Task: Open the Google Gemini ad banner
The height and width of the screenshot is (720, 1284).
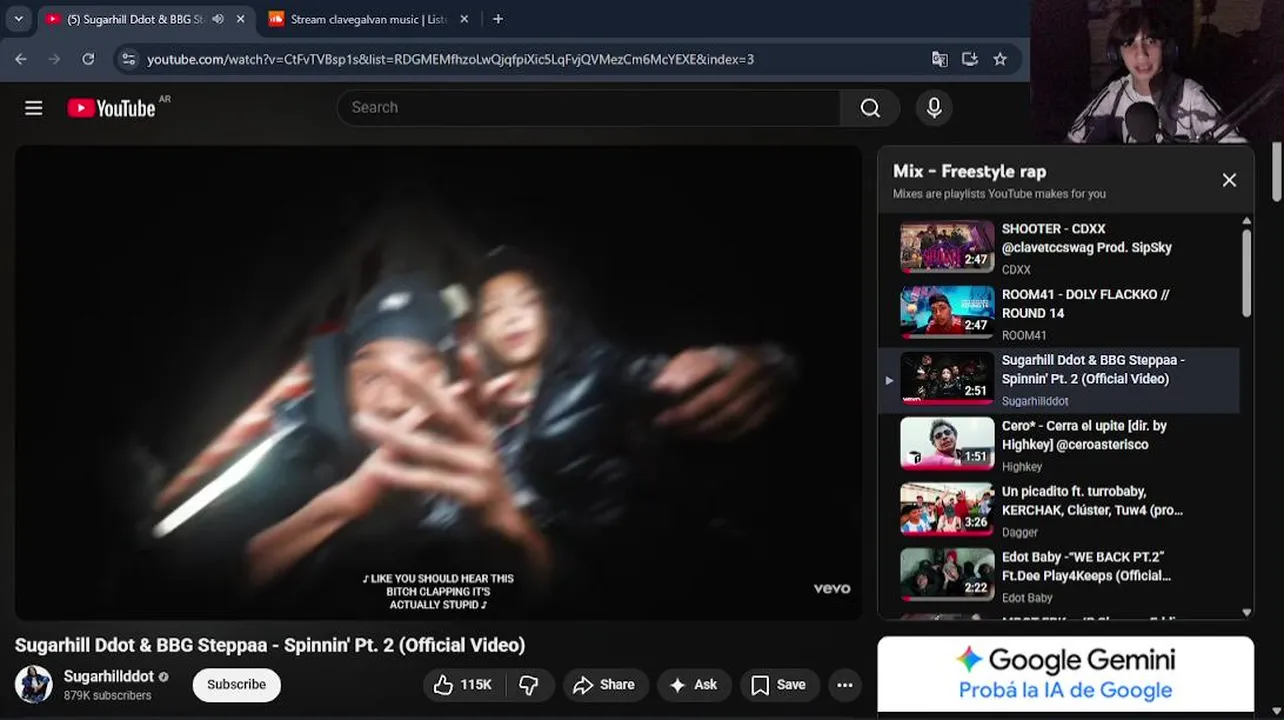Action: [x=1065, y=675]
